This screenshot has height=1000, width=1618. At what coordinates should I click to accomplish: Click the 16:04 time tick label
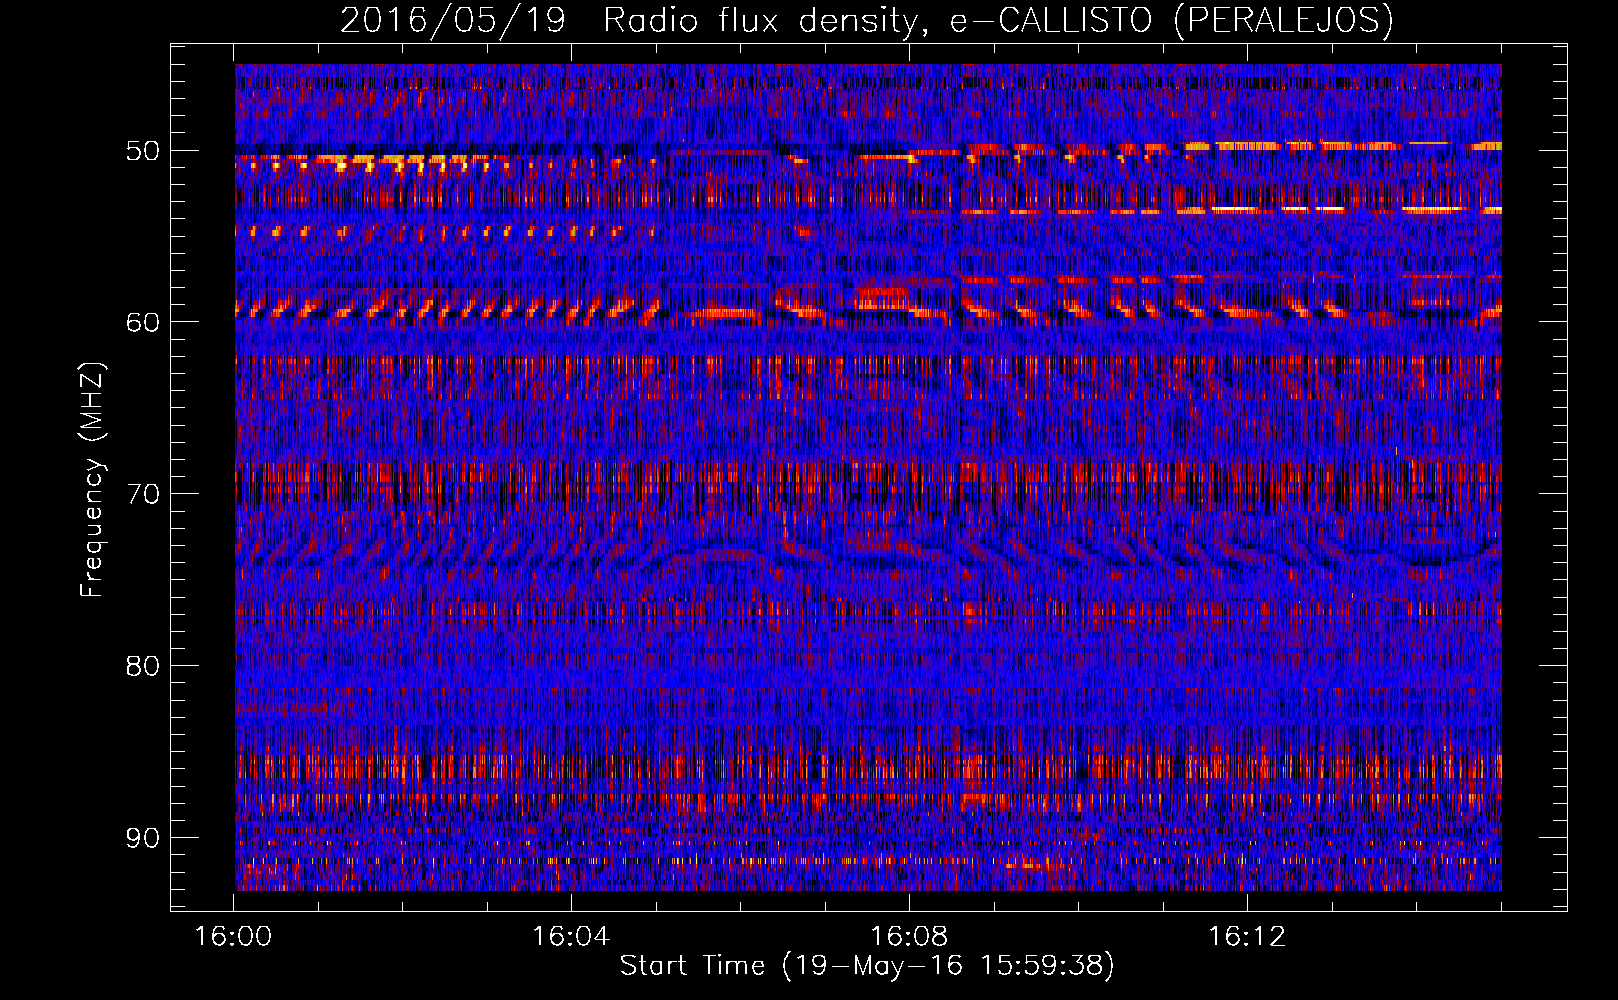(571, 937)
